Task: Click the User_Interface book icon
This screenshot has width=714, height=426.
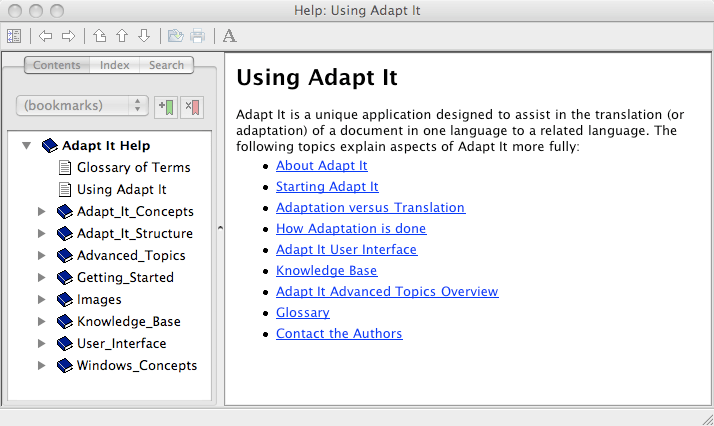Action: click(65, 343)
